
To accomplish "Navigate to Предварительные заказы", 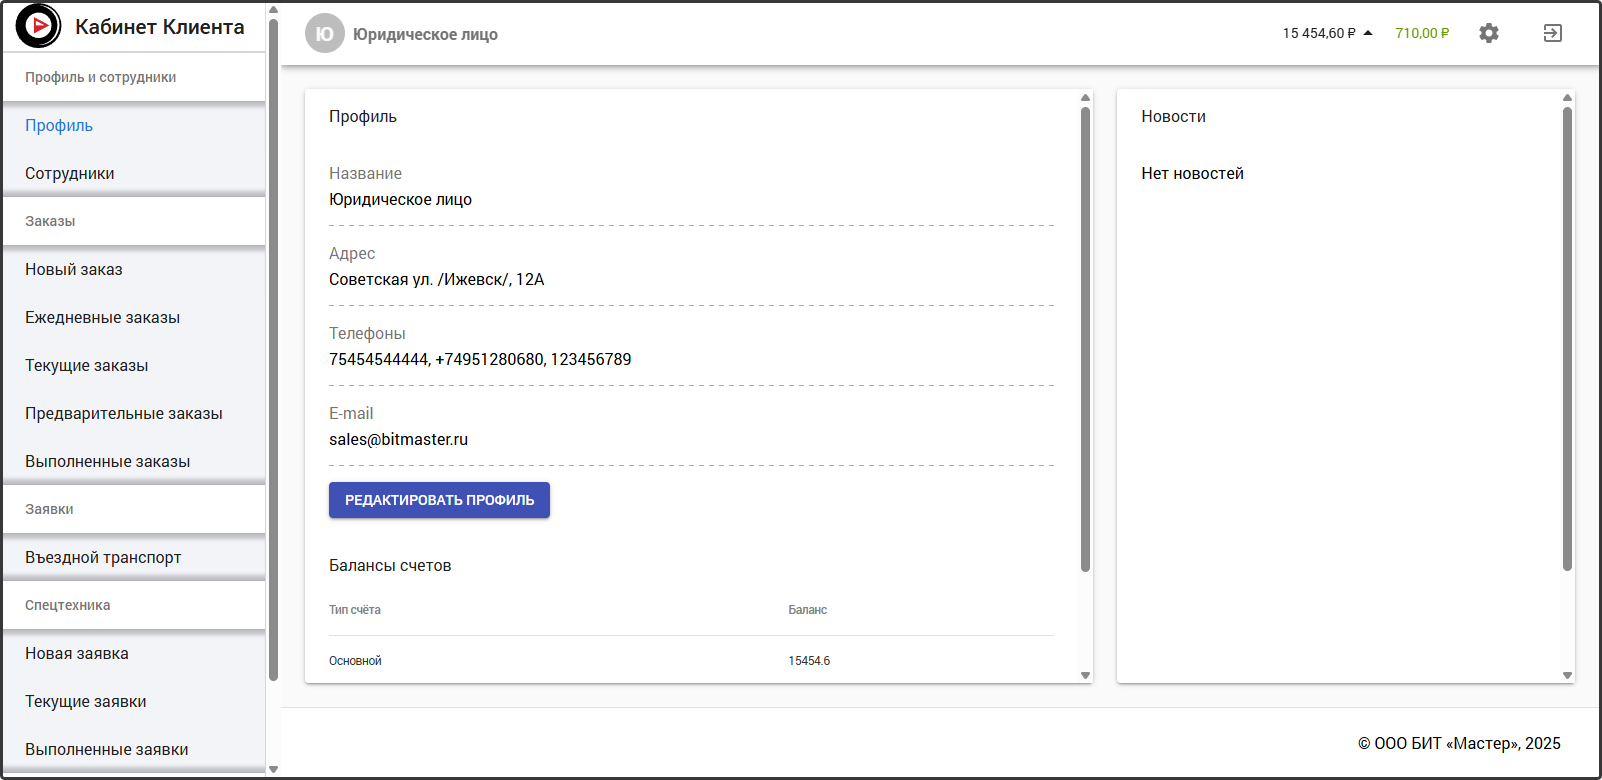I will pyautogui.click(x=123, y=413).
